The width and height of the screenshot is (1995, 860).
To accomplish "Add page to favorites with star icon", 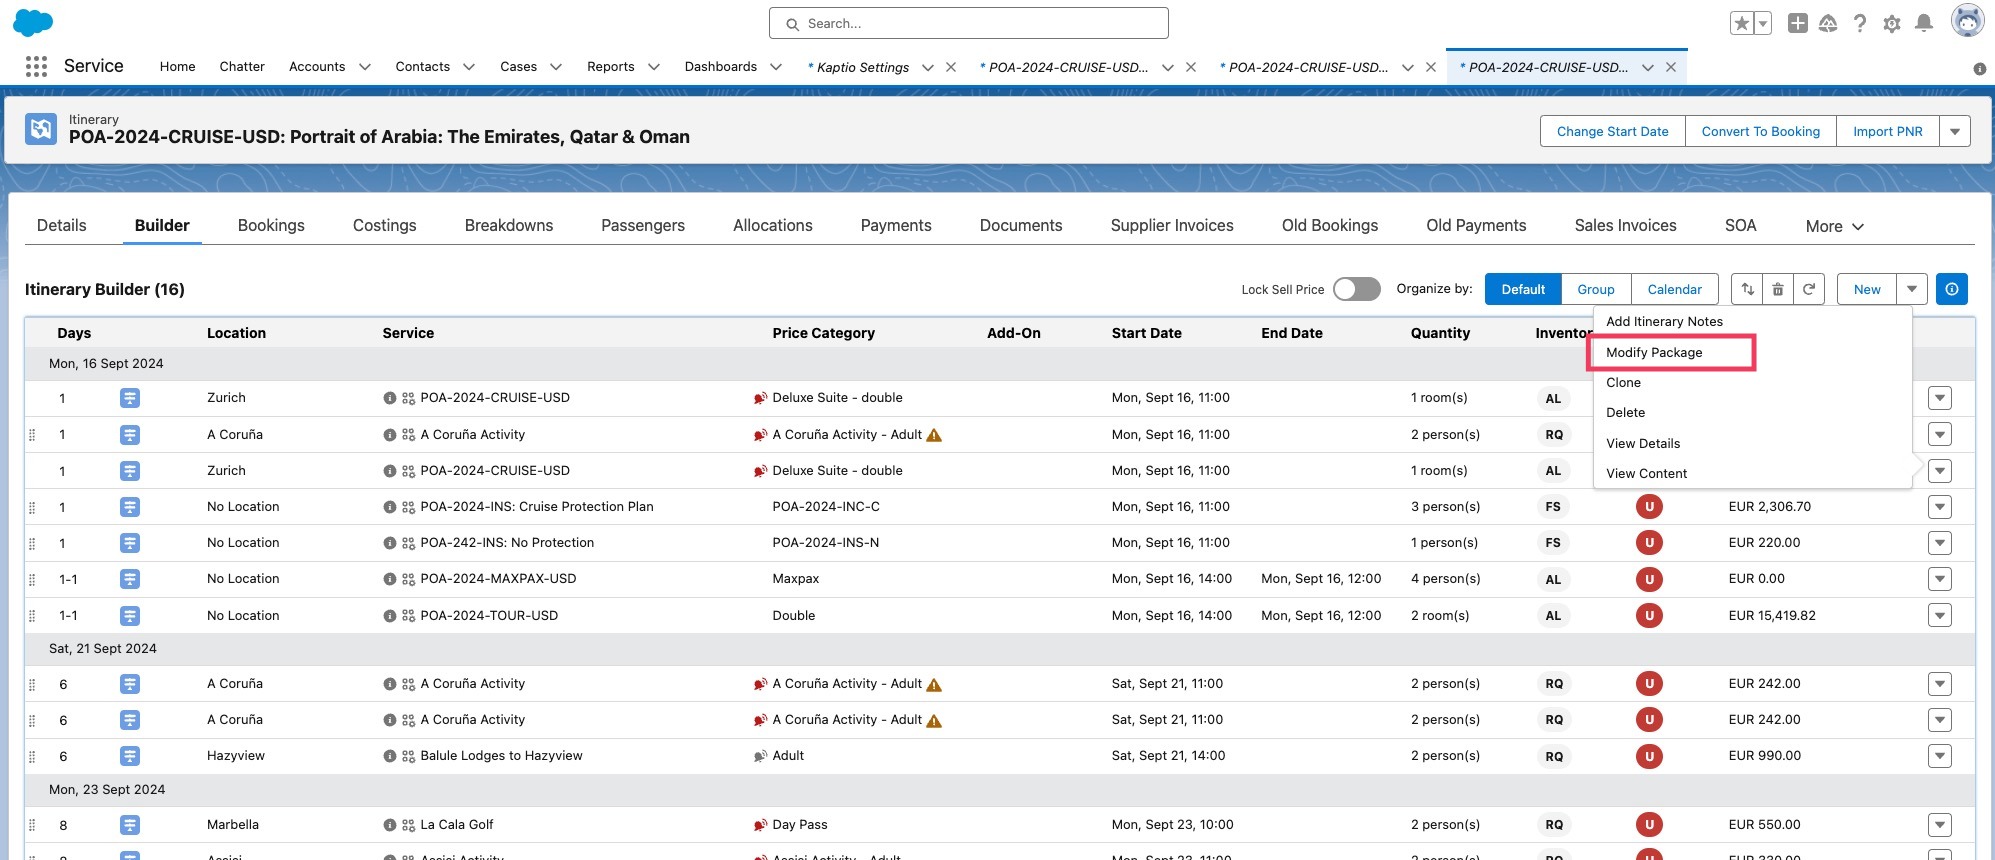I will 1742,23.
